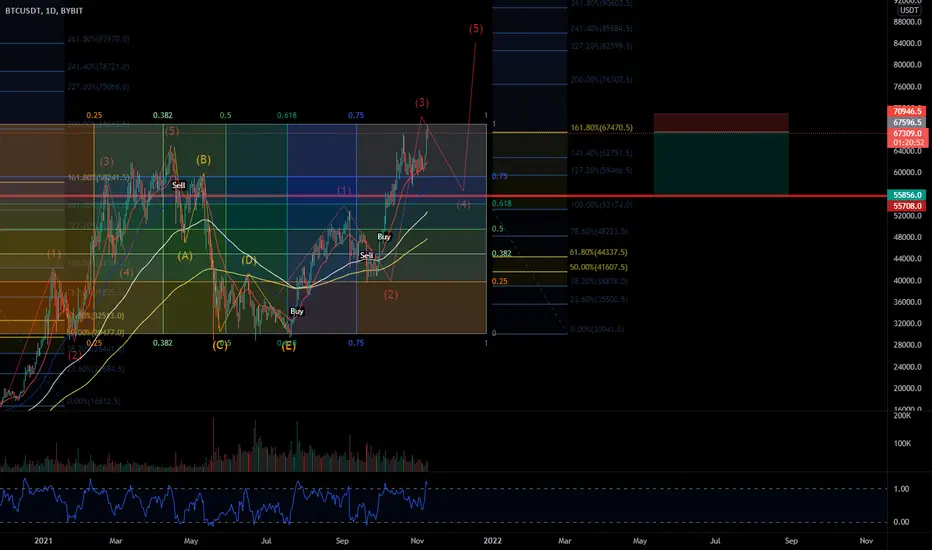Select the (B) wave label
Screen dimensions: 932x550
point(203,159)
